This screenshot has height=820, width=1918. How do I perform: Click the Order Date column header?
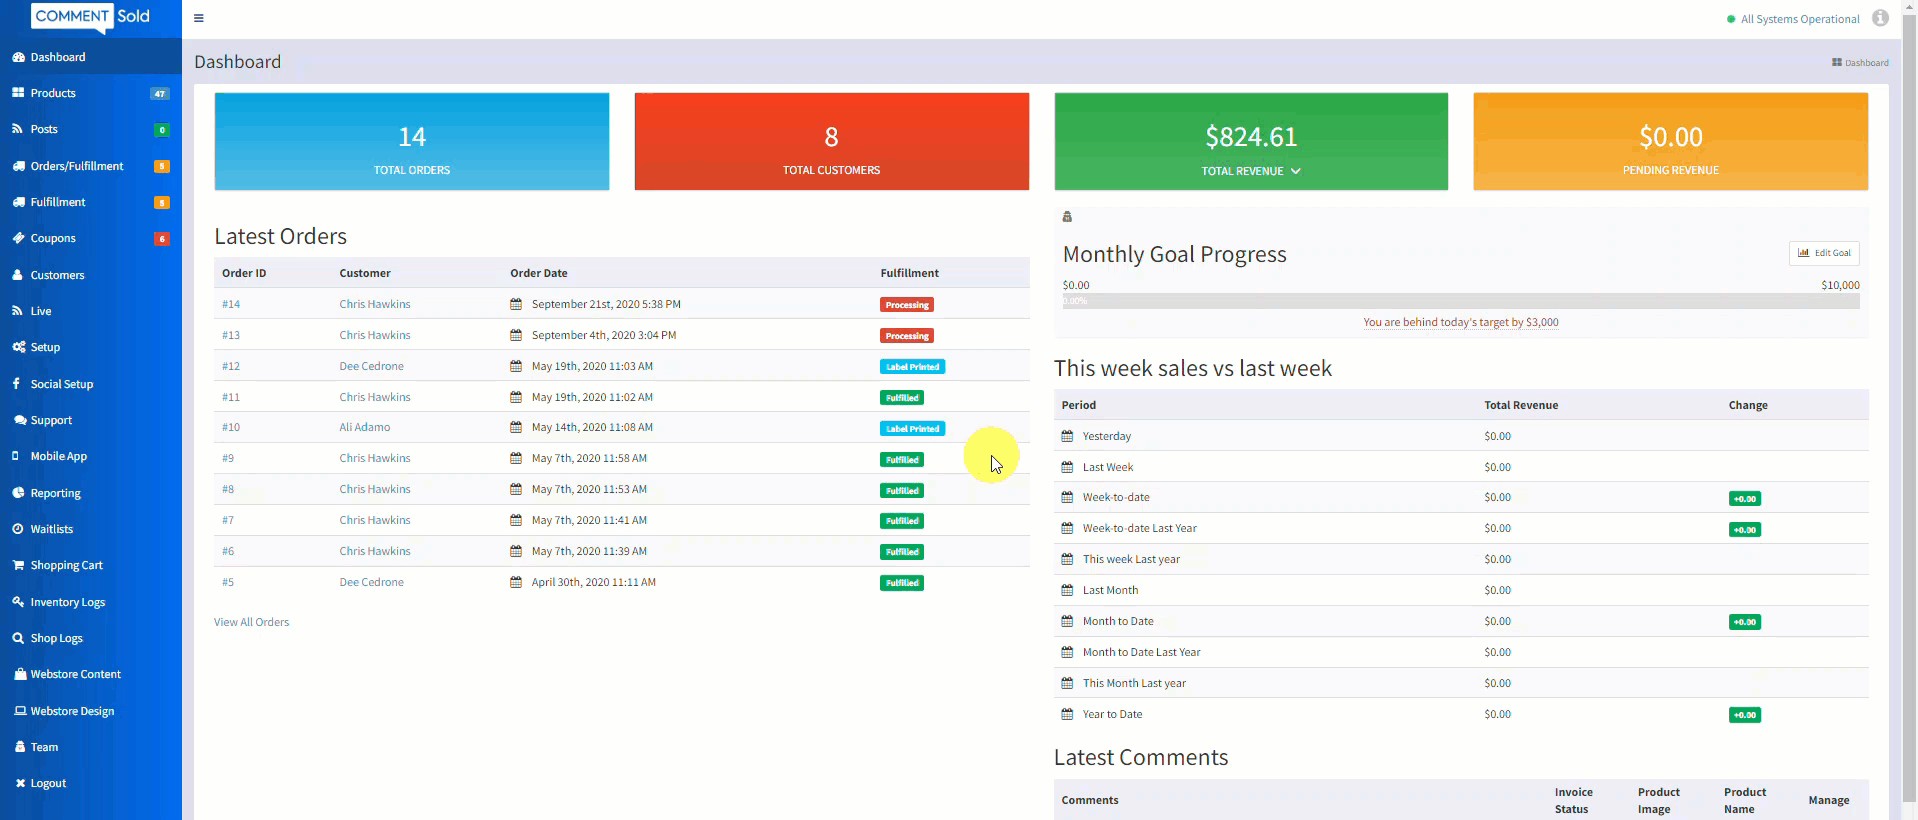point(539,273)
